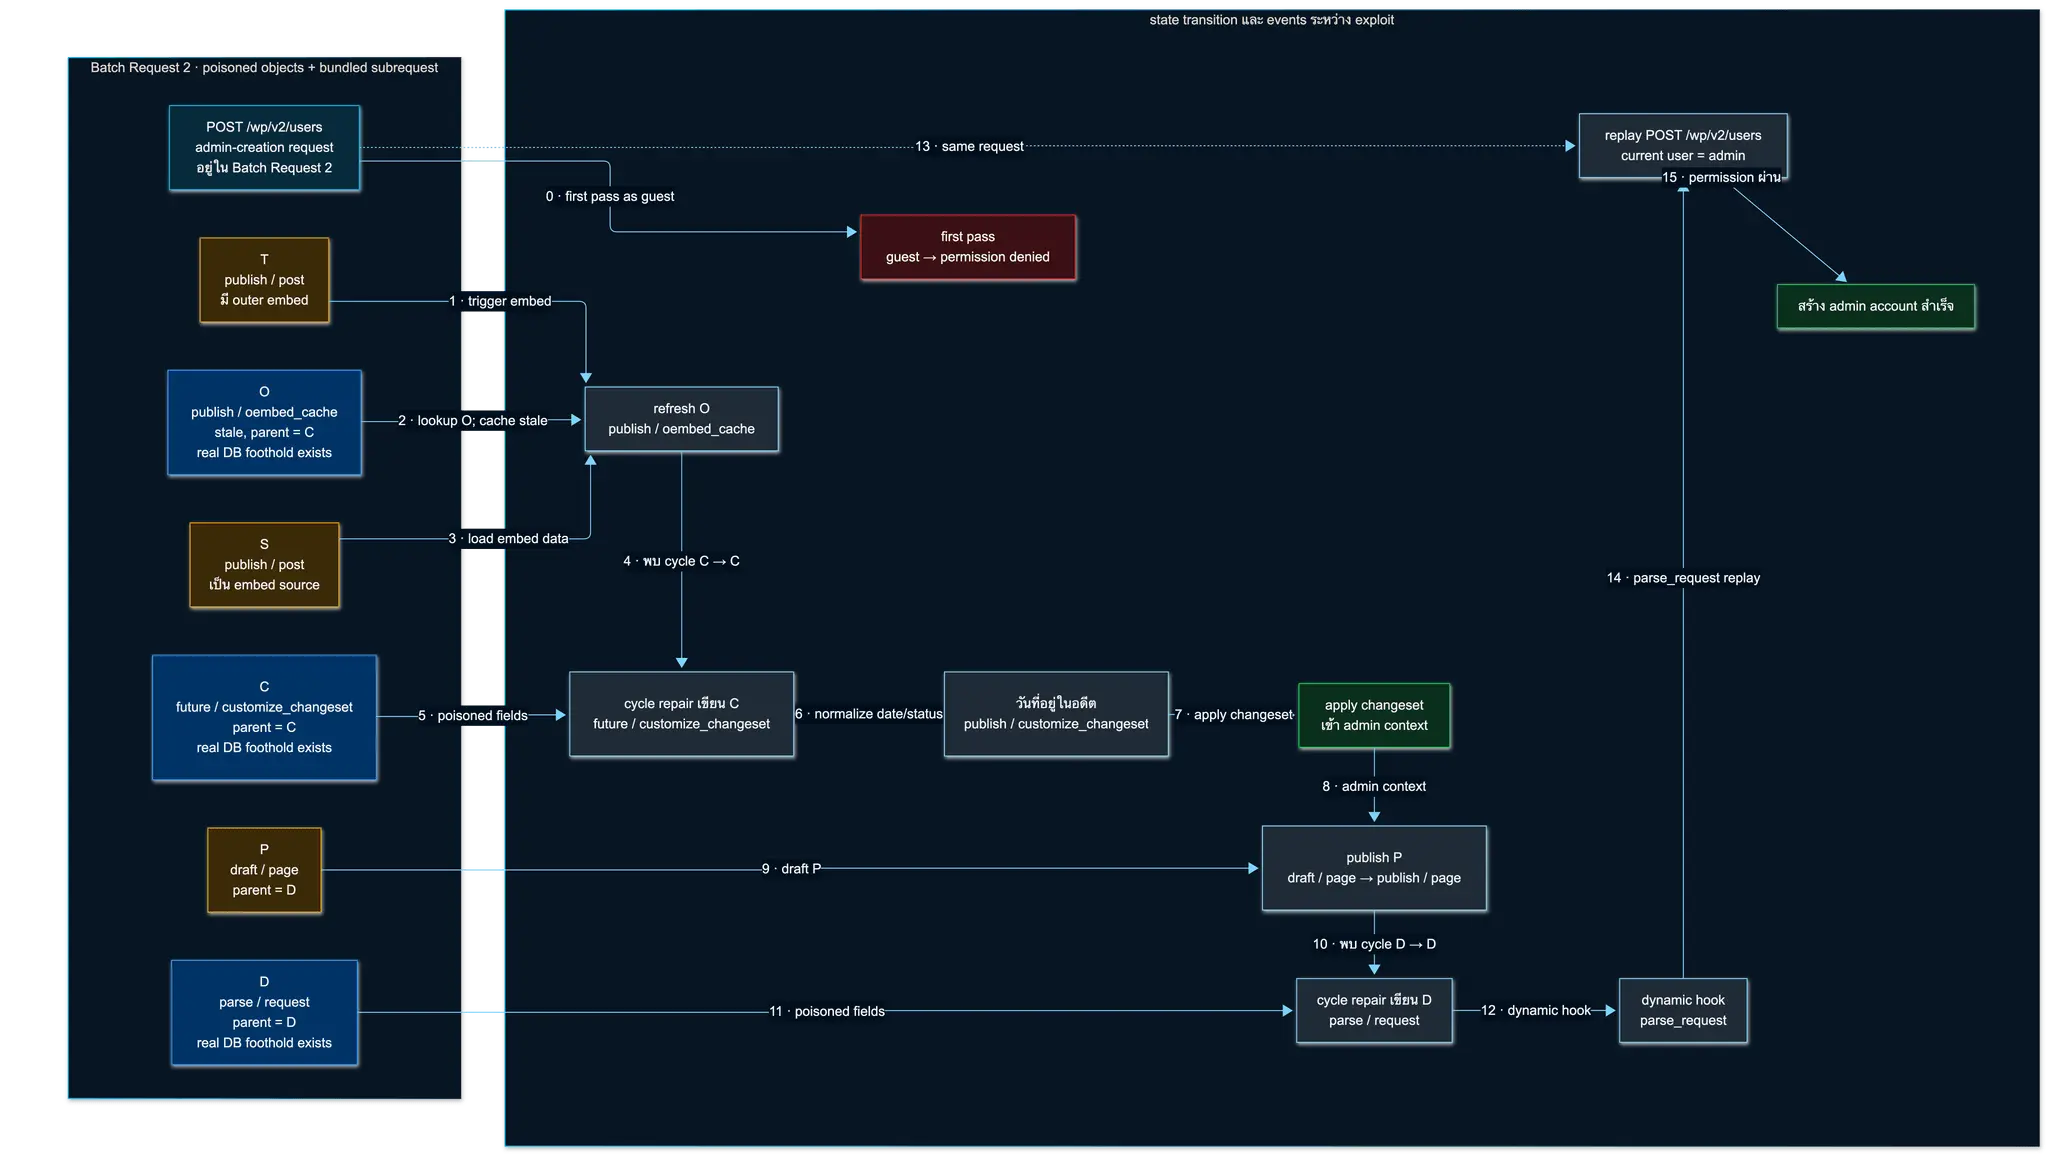Select the T publish / post outer embed node
Image resolution: width=2048 pixels, height=1154 pixels.
[264, 280]
